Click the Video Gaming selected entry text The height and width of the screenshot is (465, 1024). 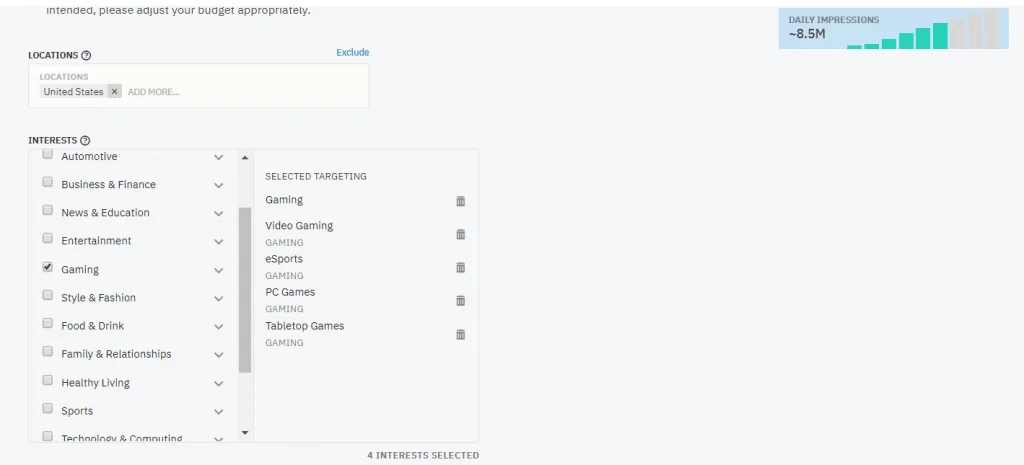(x=299, y=225)
